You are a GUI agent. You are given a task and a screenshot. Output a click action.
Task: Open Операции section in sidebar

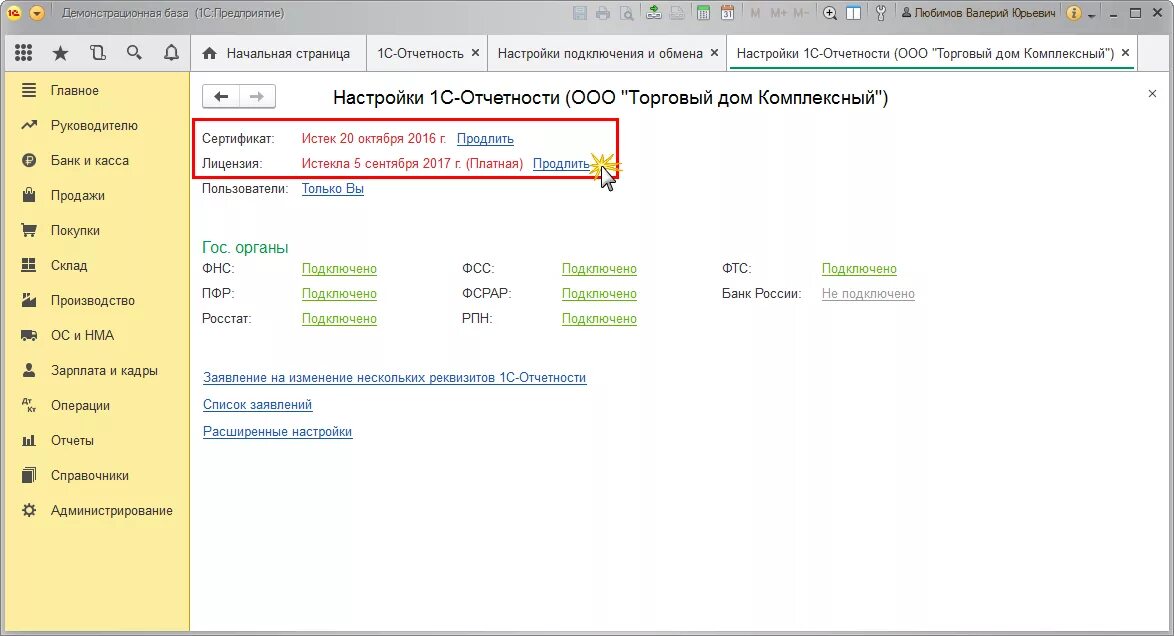[x=96, y=405]
